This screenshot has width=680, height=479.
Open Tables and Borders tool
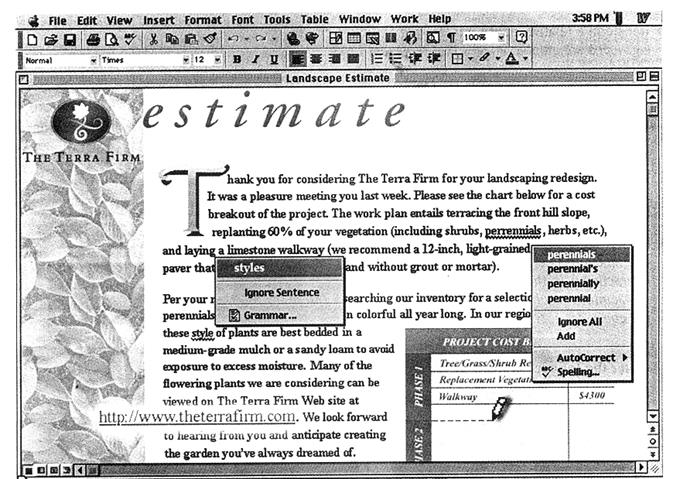coord(335,39)
